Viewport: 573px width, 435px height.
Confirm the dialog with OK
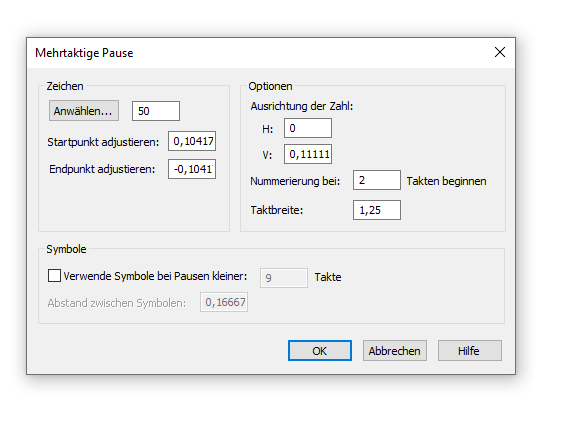pyautogui.click(x=320, y=351)
